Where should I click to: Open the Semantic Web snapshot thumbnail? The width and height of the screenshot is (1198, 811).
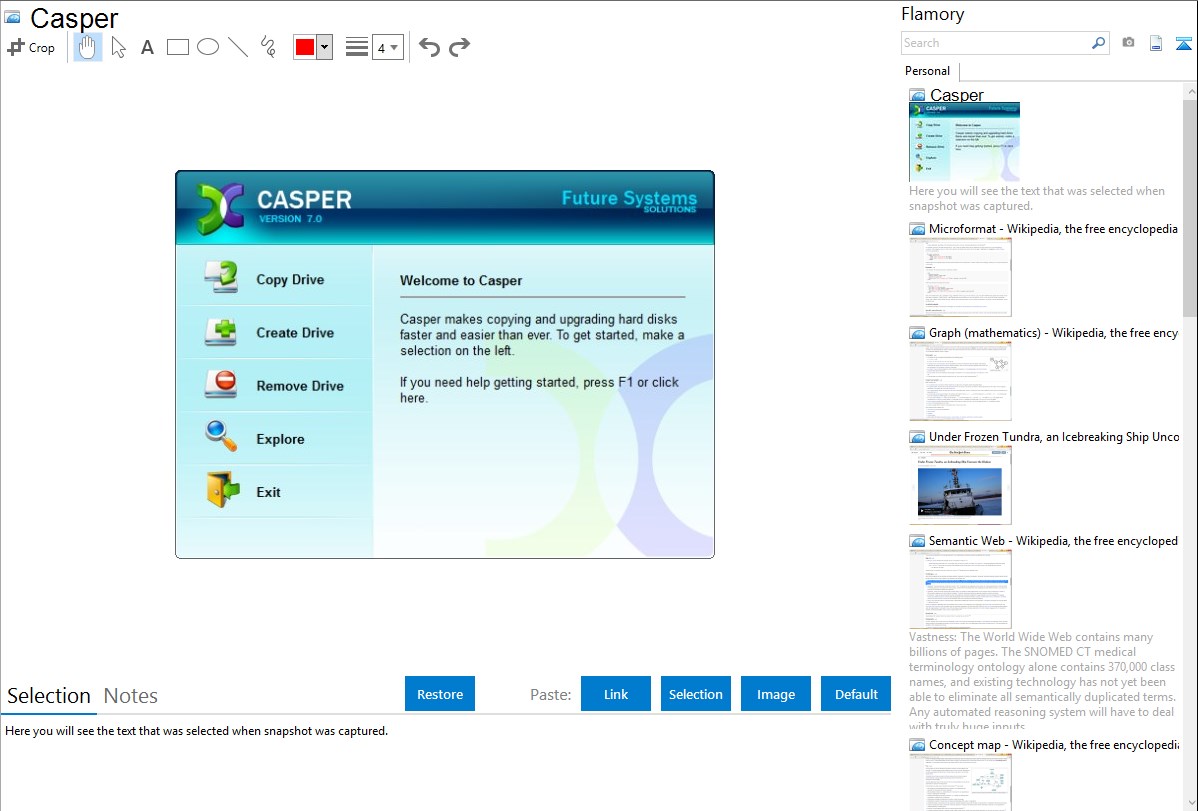pyautogui.click(x=960, y=589)
